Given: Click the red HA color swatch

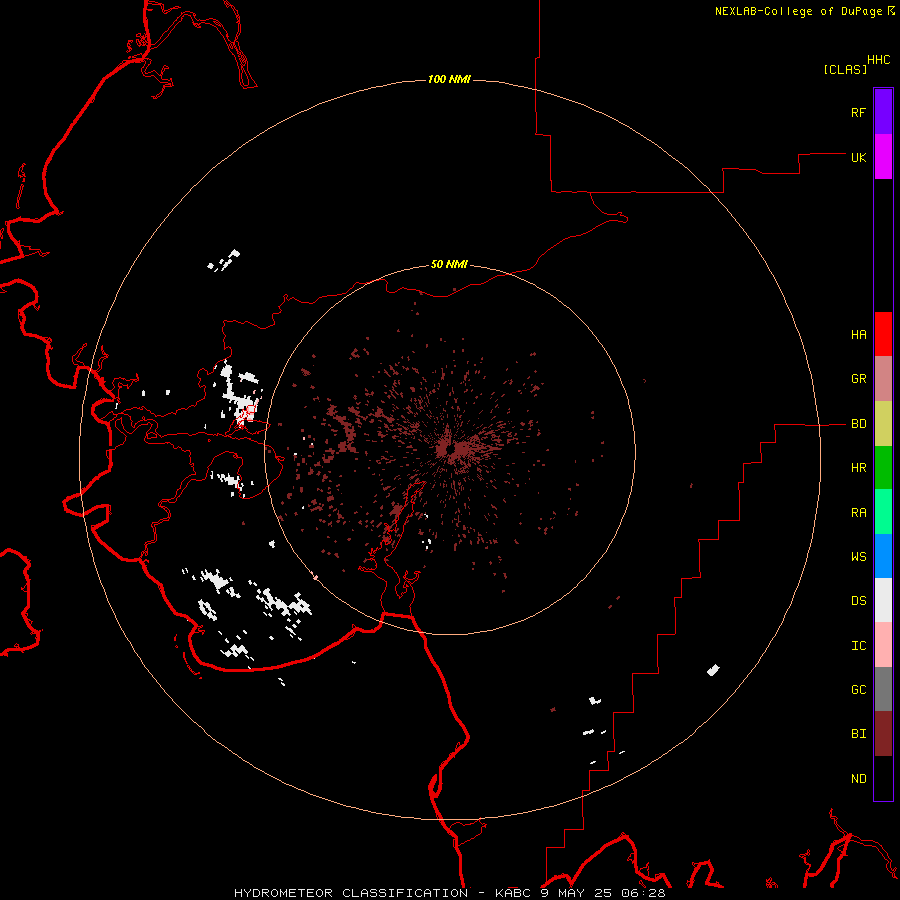Looking at the screenshot, I should (883, 334).
